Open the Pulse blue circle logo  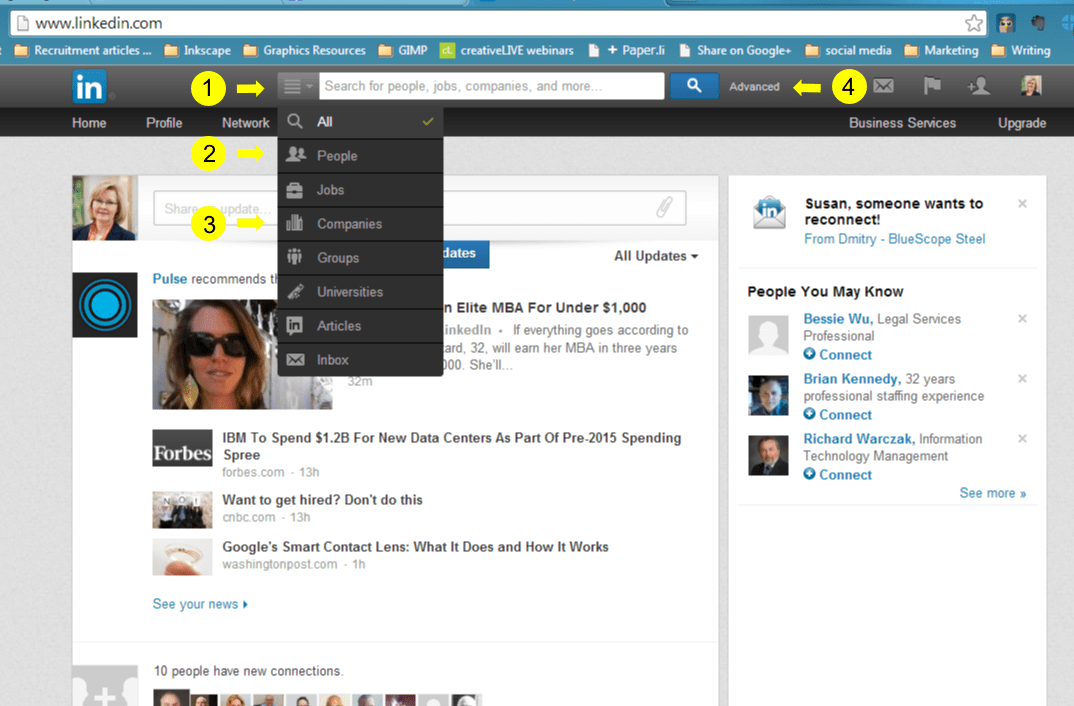point(105,305)
